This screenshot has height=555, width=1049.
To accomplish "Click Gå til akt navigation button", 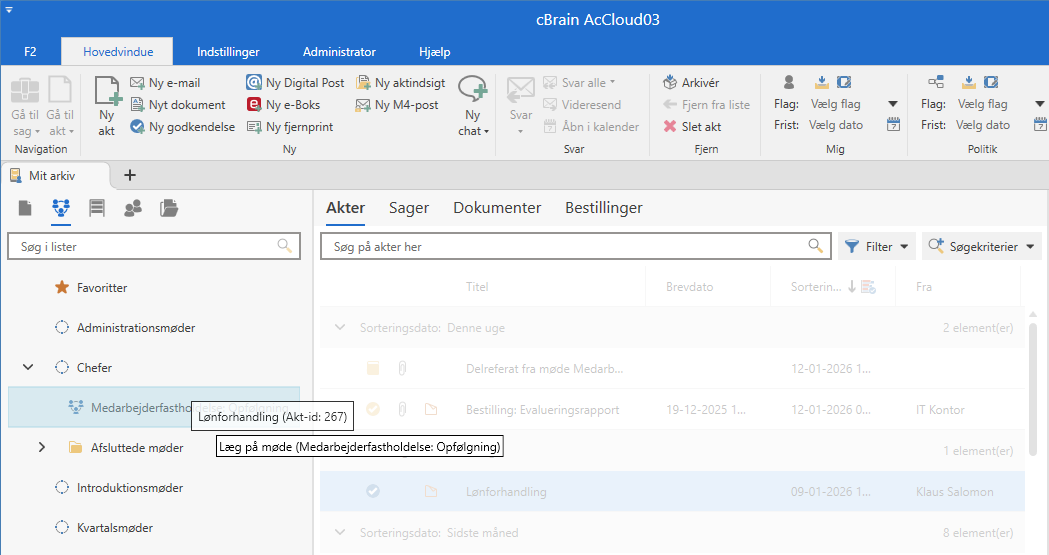I will (60, 106).
